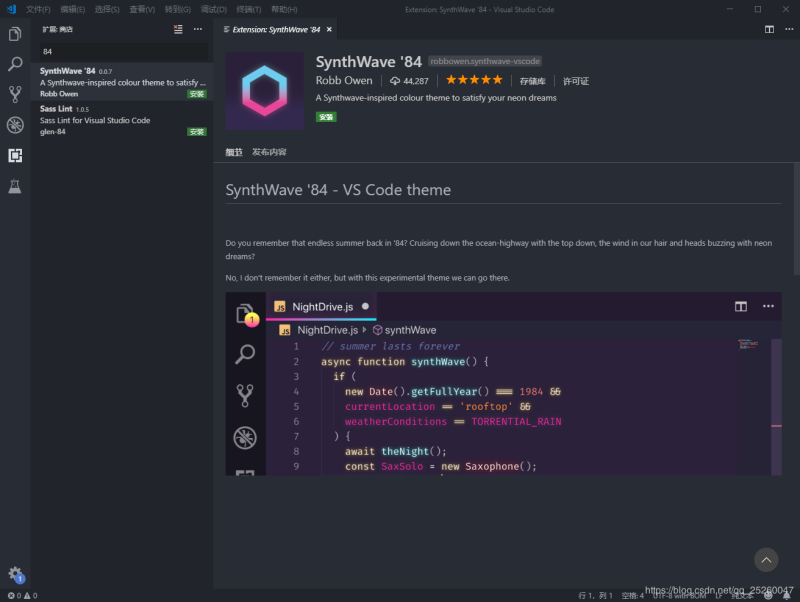800x602 pixels.
Task: Open the 文件(F) menu
Action: coord(38,10)
